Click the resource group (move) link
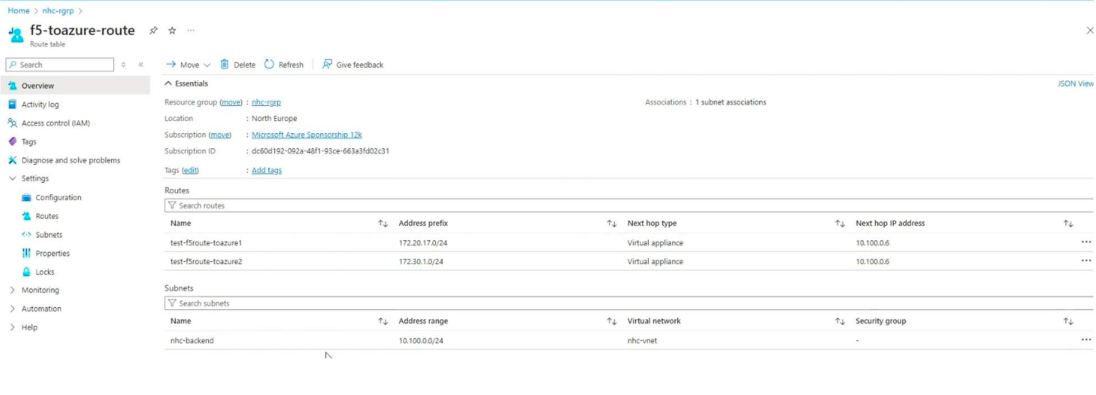Viewport: 1096px width, 395px height. click(231, 102)
